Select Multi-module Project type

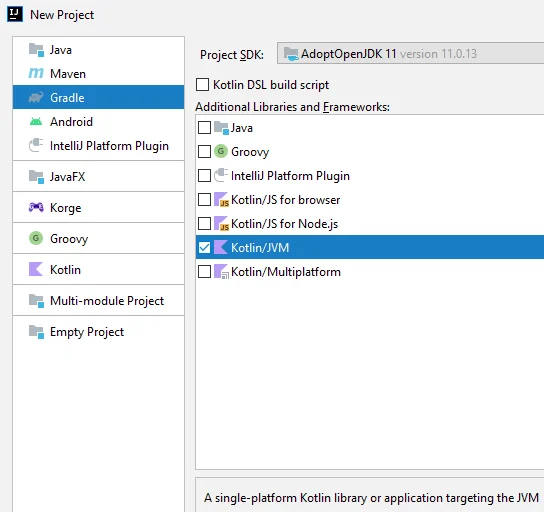(x=99, y=301)
